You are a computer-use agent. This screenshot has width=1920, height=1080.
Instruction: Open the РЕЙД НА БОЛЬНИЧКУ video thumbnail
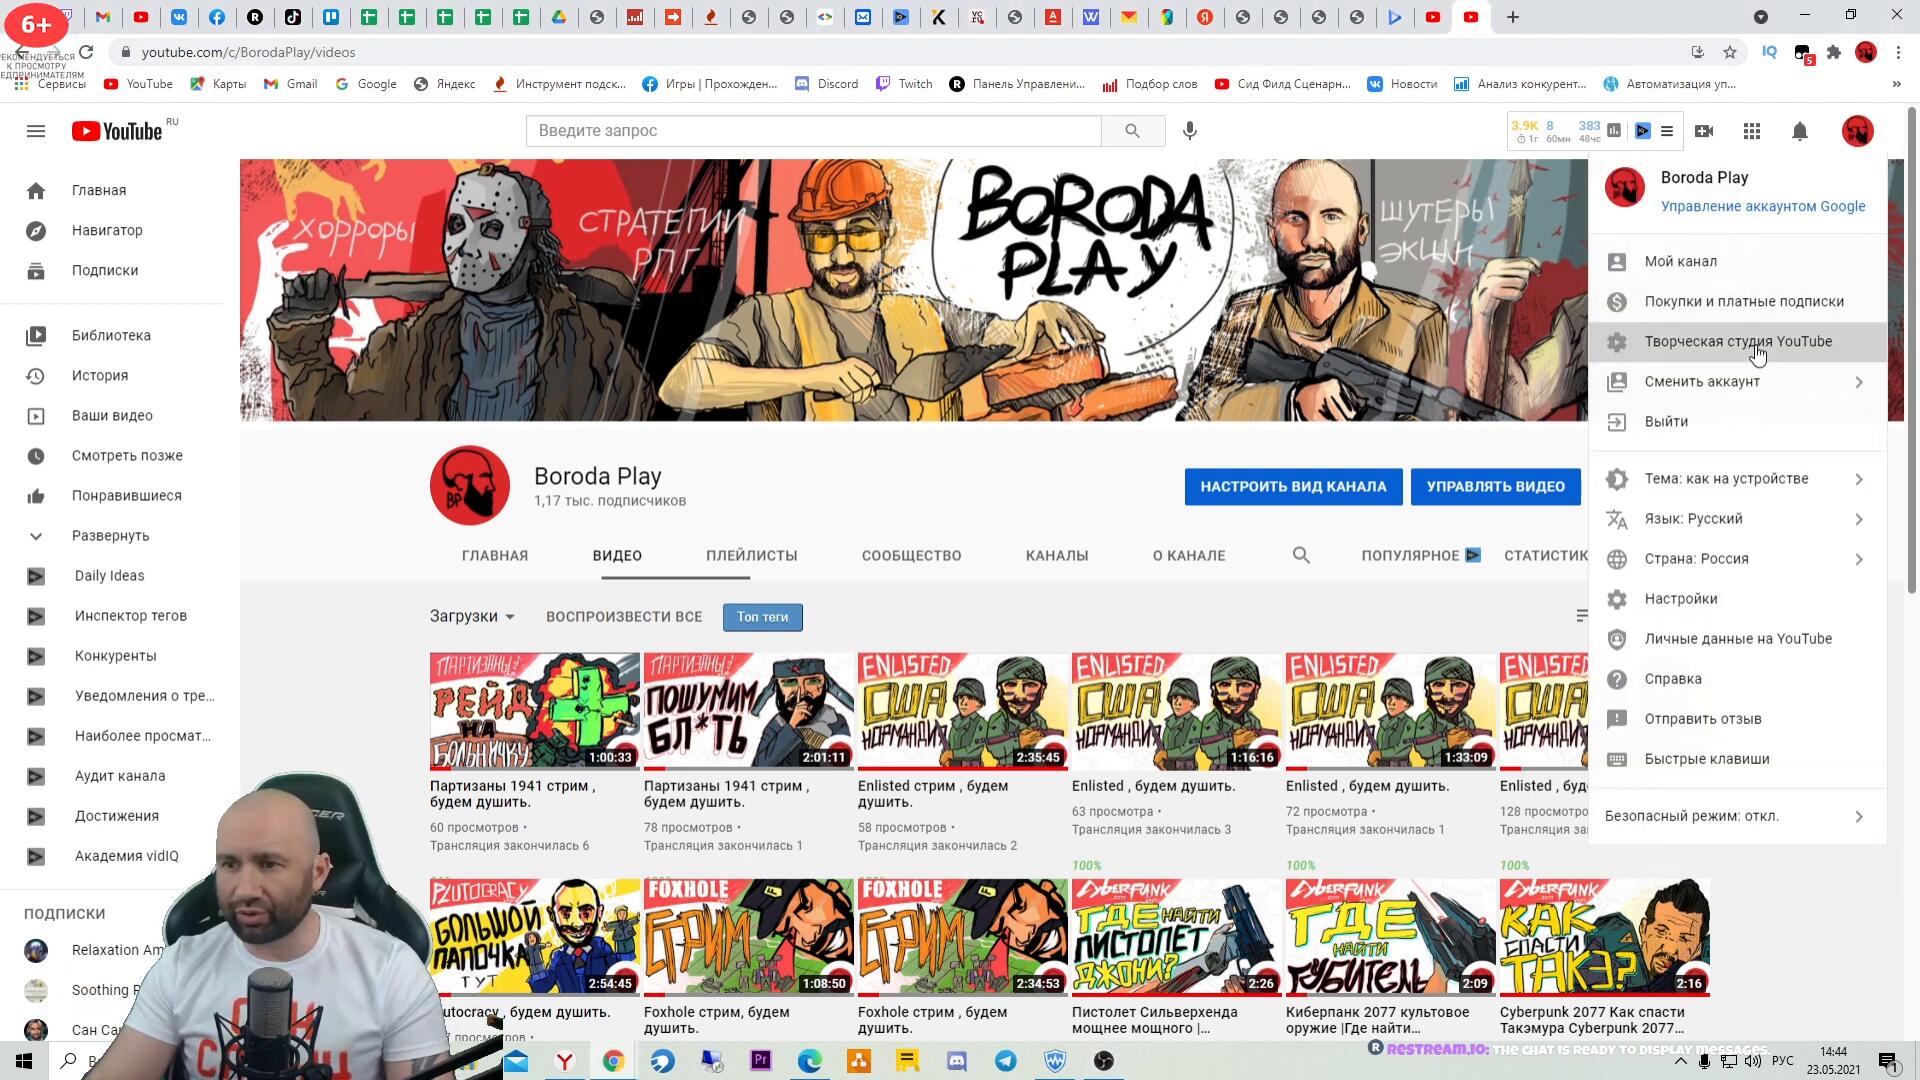tap(534, 710)
